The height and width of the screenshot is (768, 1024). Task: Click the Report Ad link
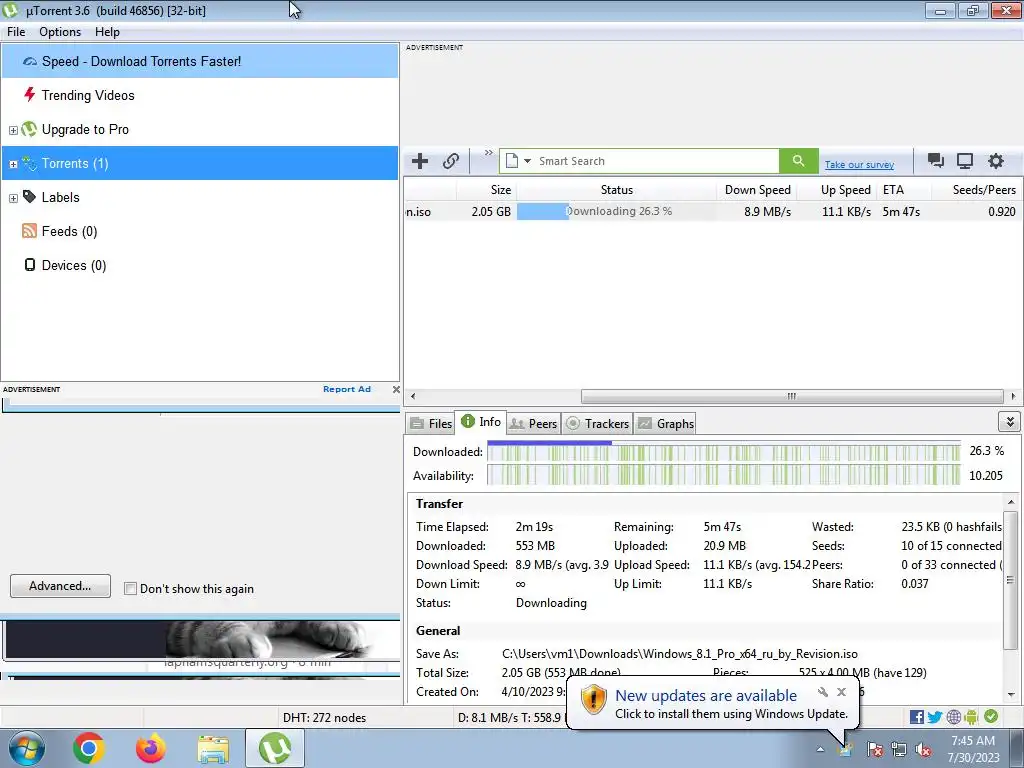click(x=347, y=389)
